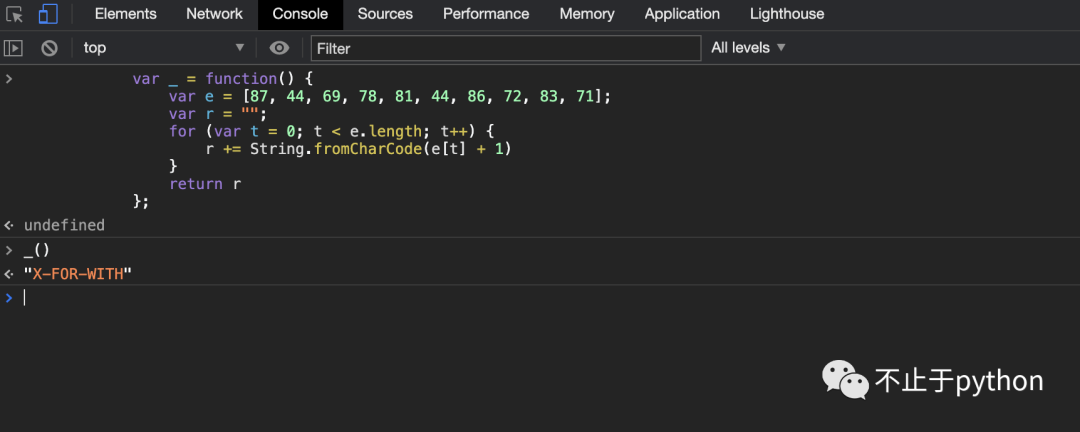Viewport: 1080px width, 432px height.
Task: Select the Lighthouse tab
Action: click(787, 14)
